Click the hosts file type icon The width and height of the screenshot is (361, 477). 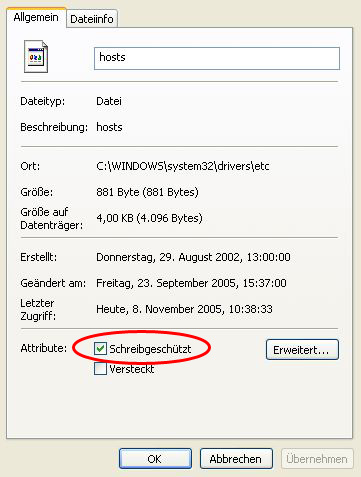point(36,57)
